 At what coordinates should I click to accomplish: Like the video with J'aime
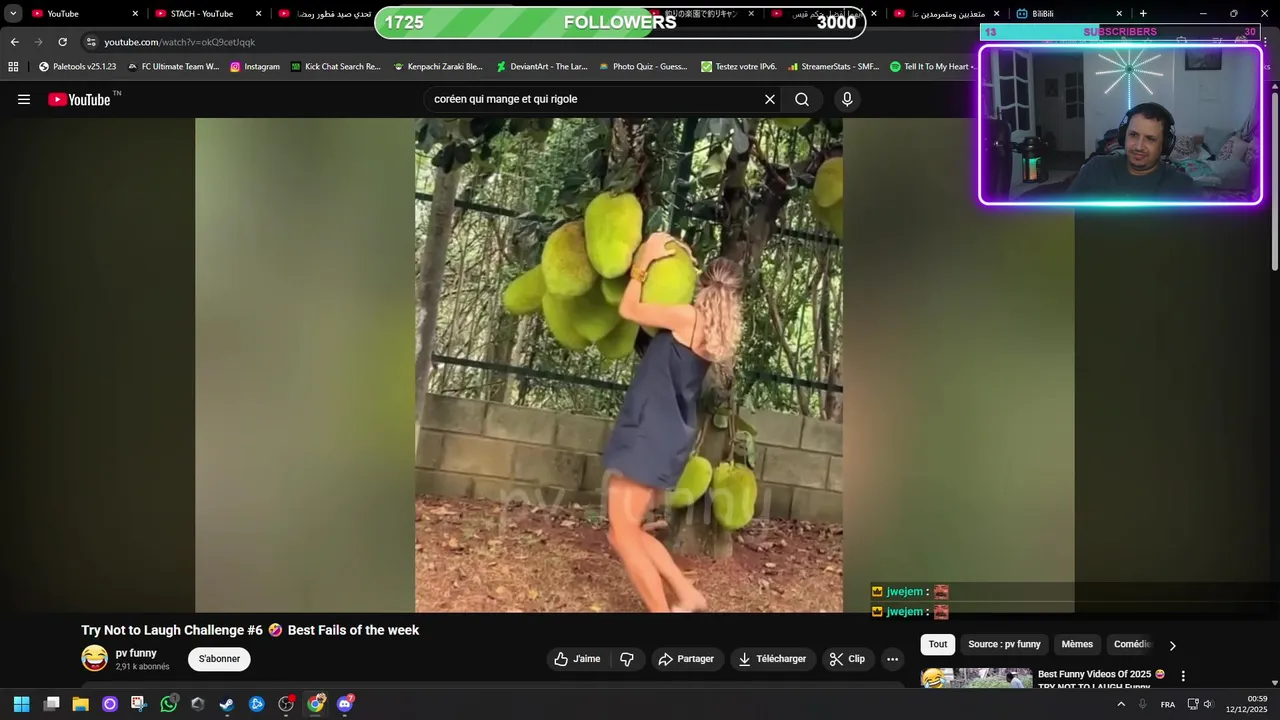(577, 659)
